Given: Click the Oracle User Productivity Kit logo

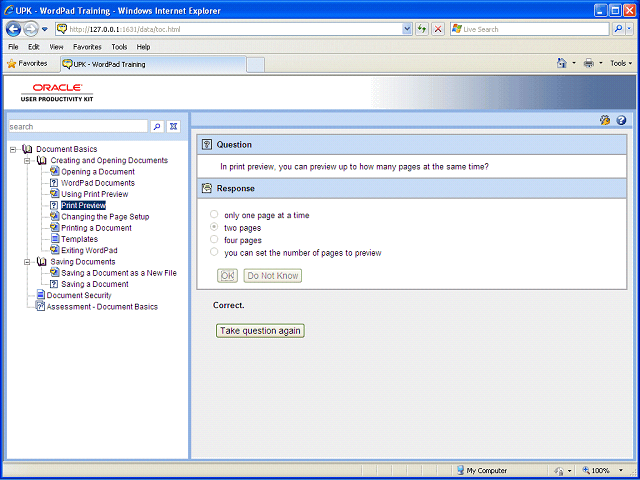Looking at the screenshot, I should coord(57,93).
